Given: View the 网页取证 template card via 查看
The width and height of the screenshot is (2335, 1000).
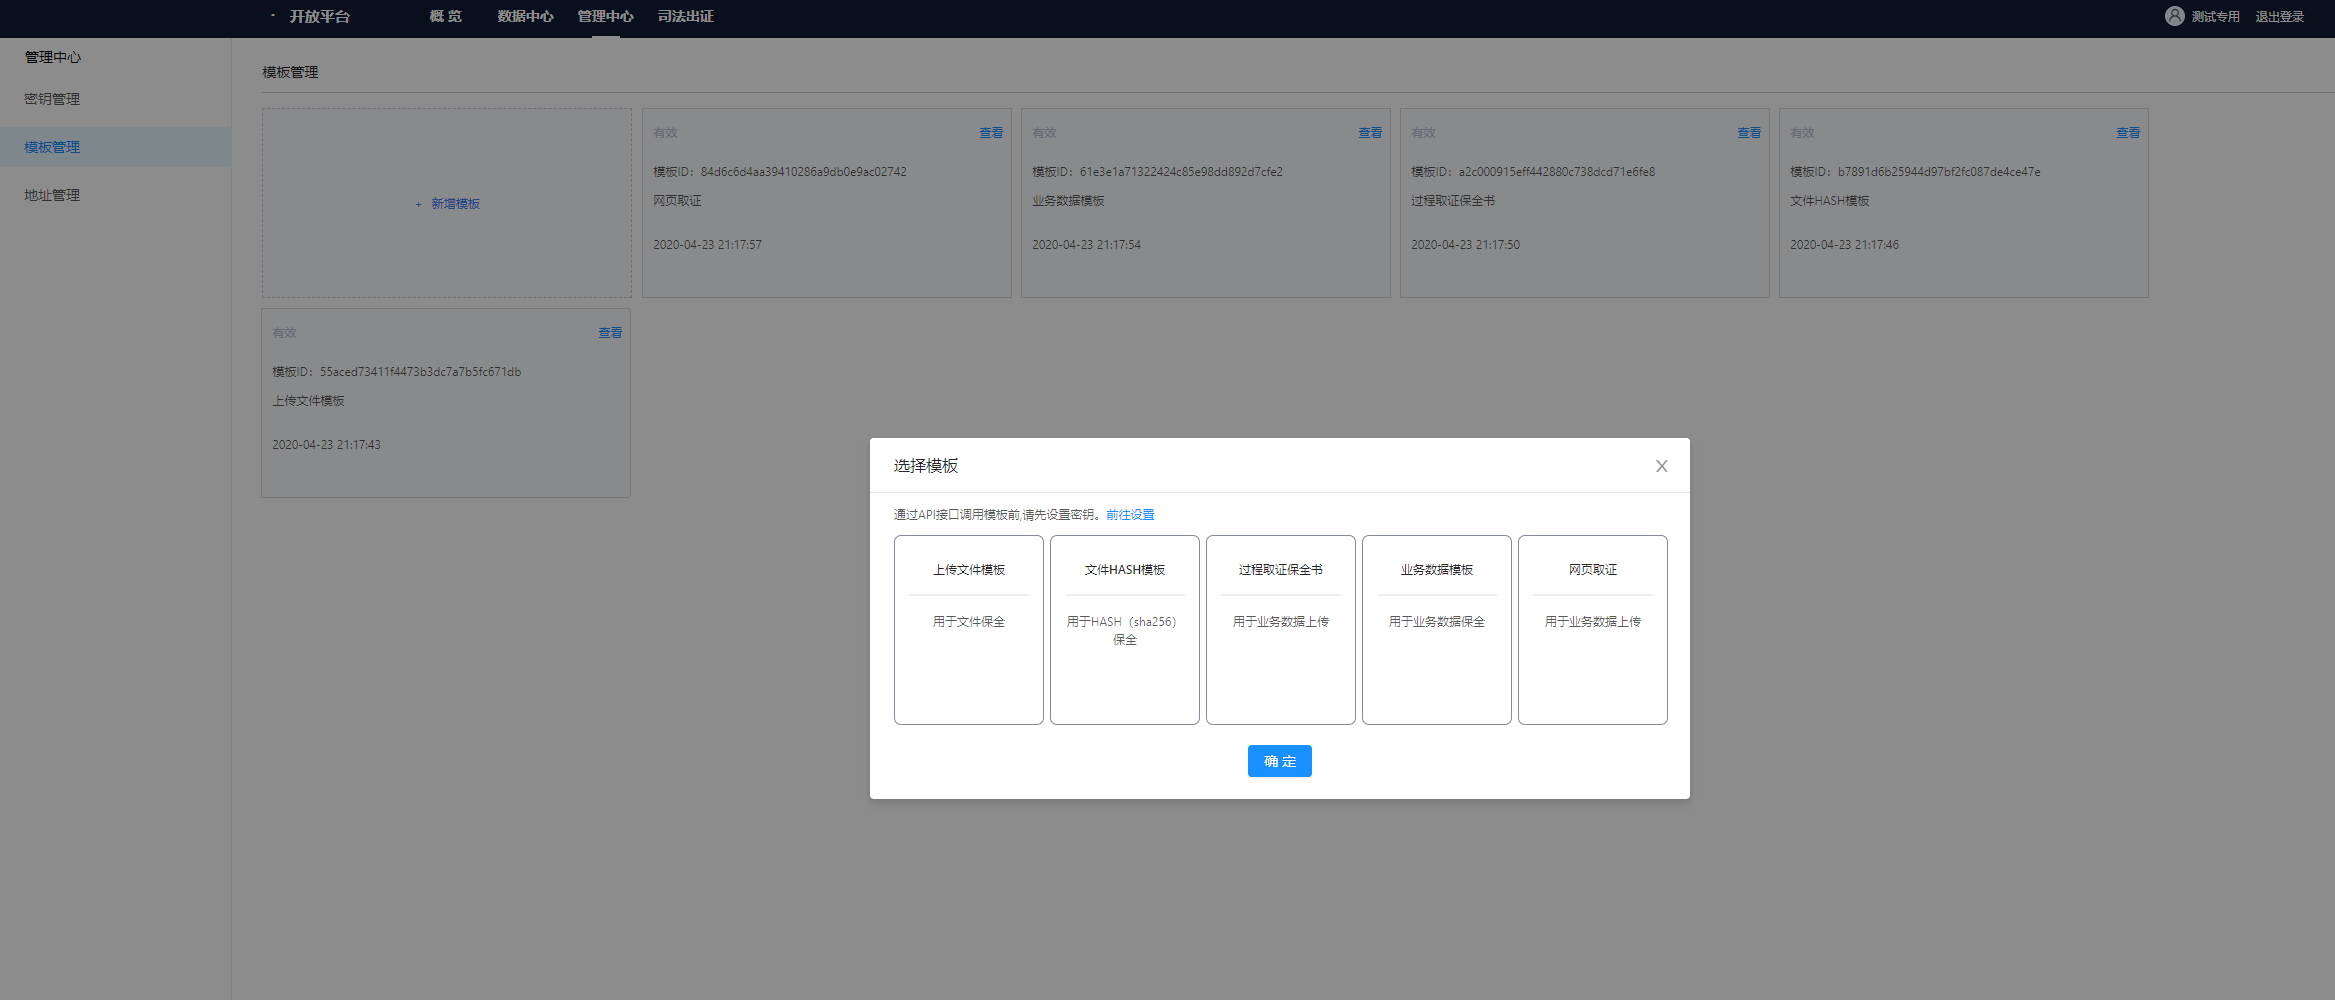Looking at the screenshot, I should tap(990, 133).
